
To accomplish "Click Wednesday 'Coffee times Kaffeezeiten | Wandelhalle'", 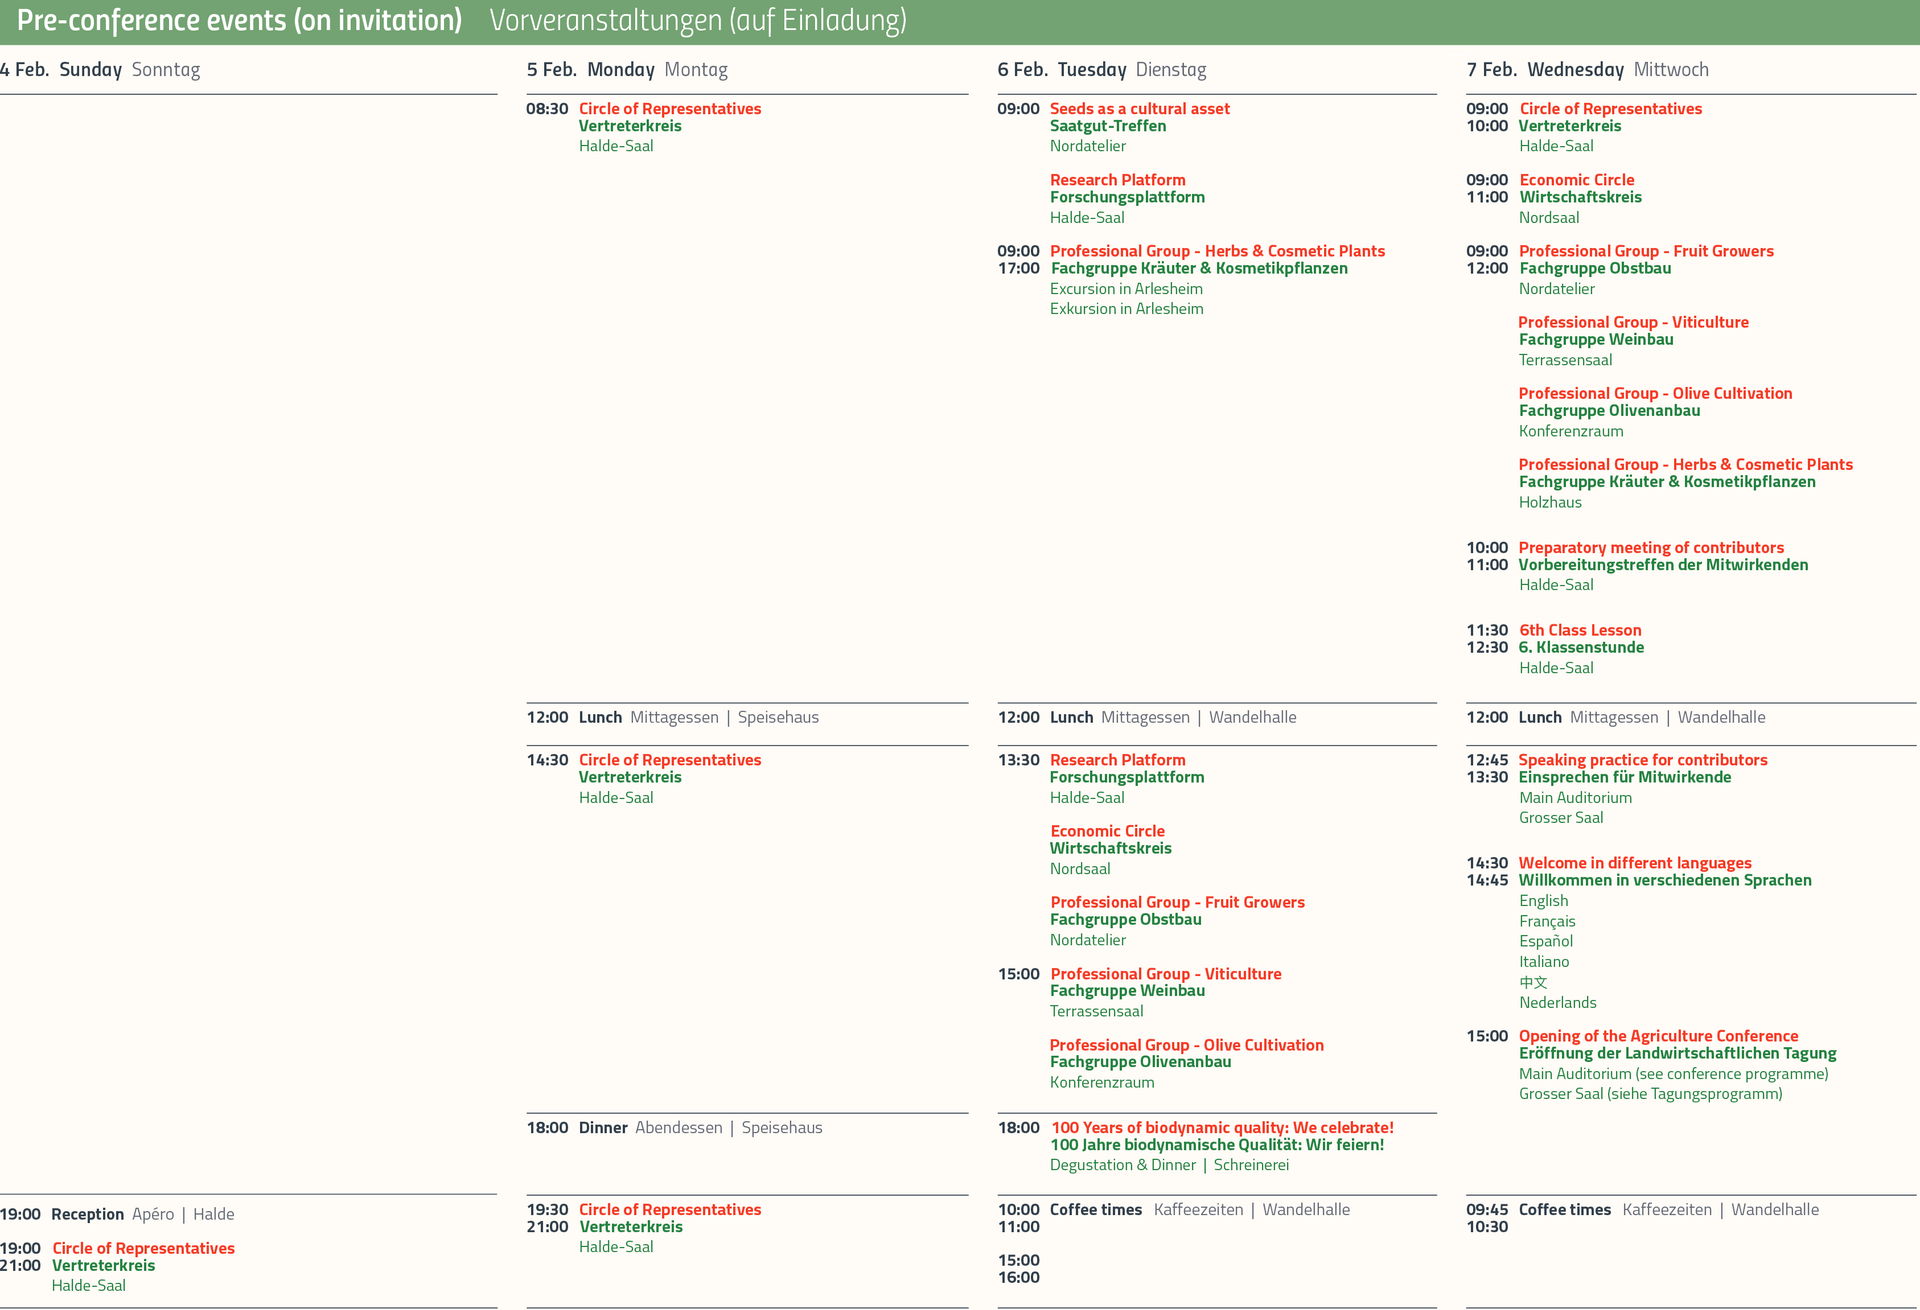I will click(1669, 1210).
